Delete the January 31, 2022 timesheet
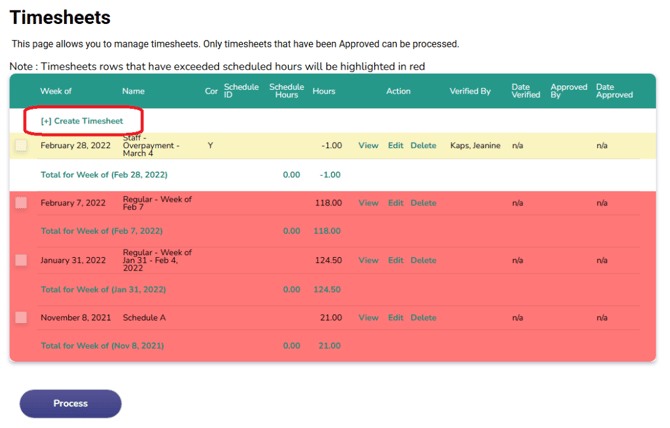Screen dimensions: 670x428 click(x=423, y=260)
